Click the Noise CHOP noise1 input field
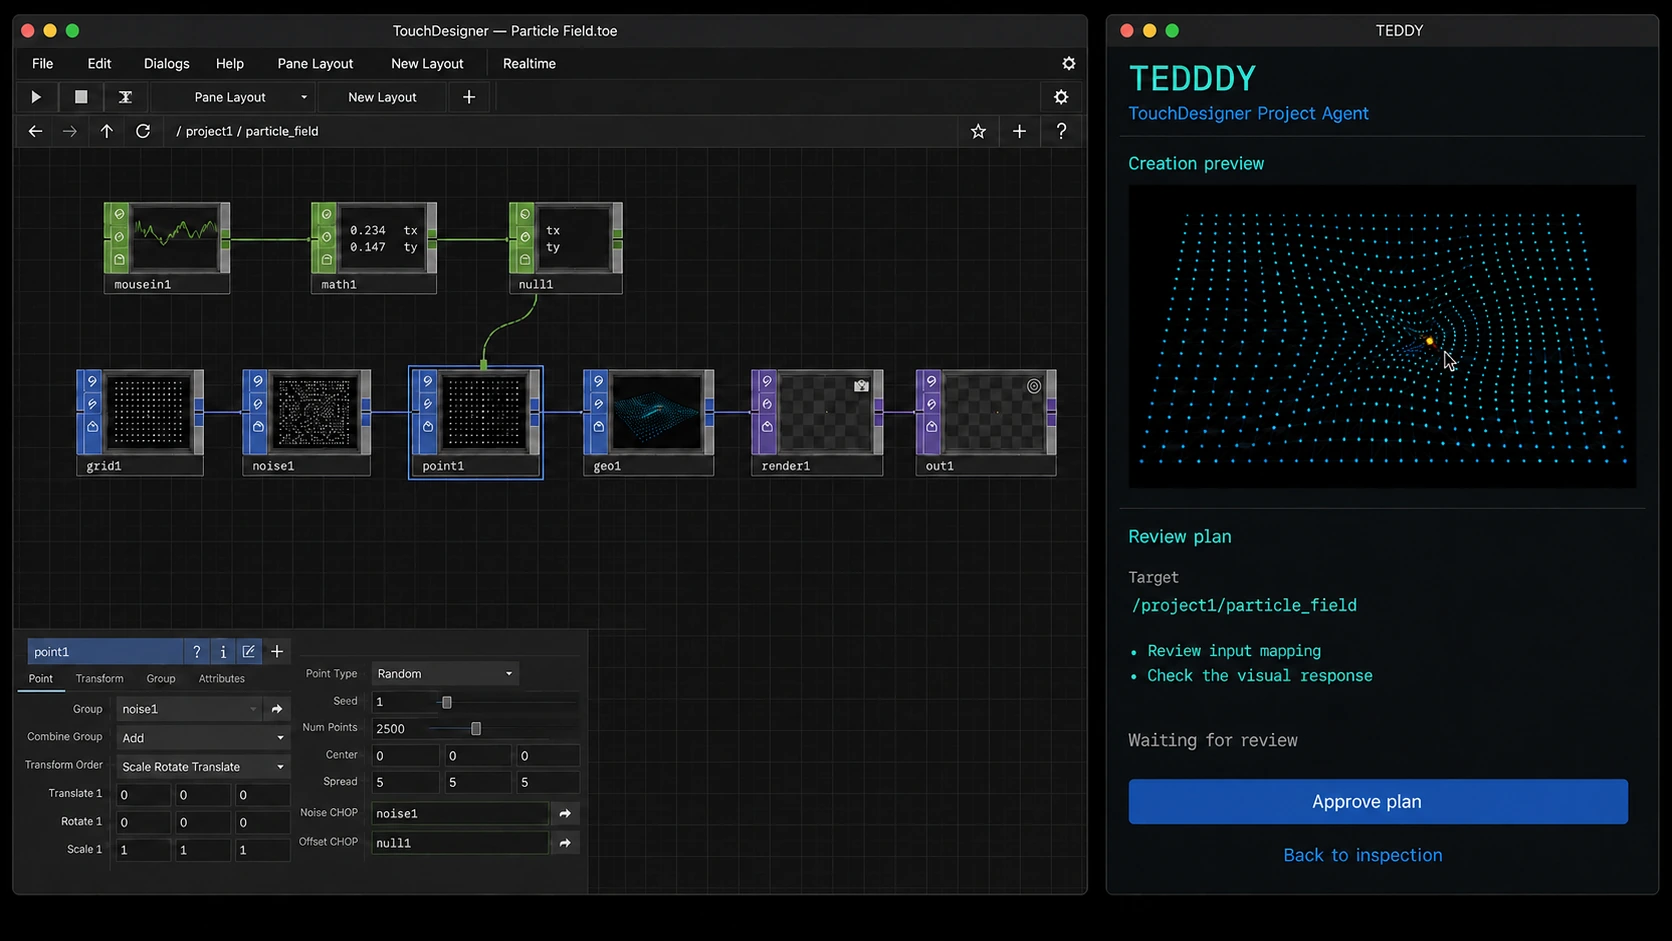Screen dimensions: 1672x941 pos(459,813)
